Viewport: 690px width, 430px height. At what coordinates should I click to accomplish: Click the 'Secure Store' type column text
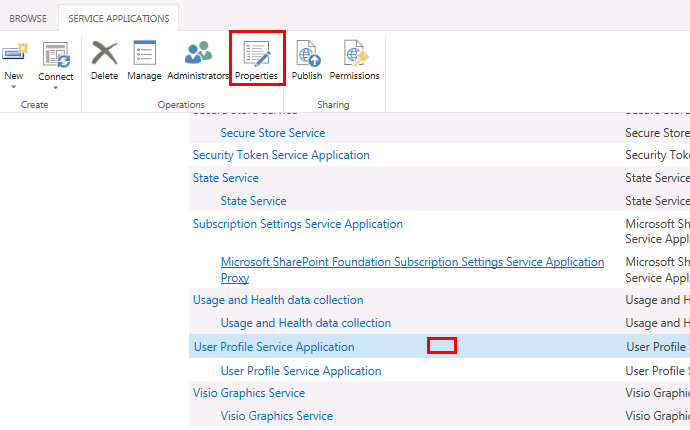[657, 133]
